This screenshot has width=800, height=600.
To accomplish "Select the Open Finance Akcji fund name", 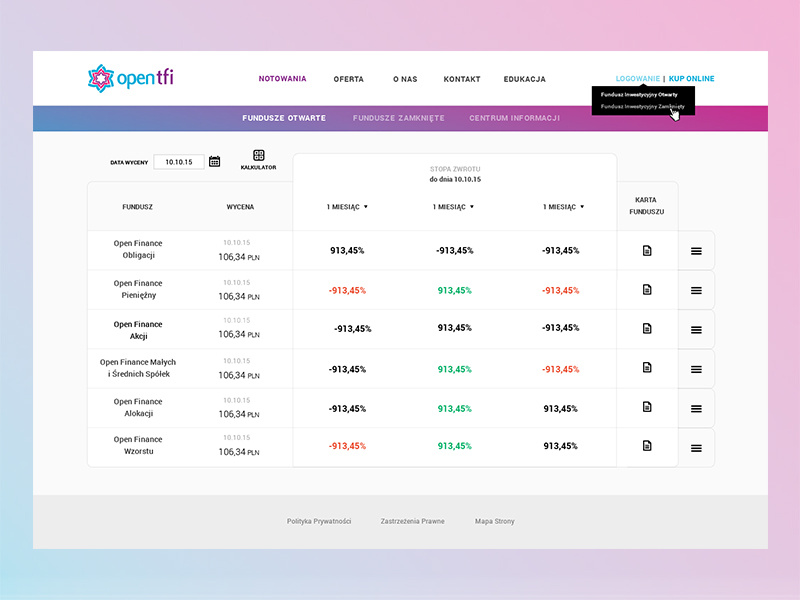I will click(138, 330).
